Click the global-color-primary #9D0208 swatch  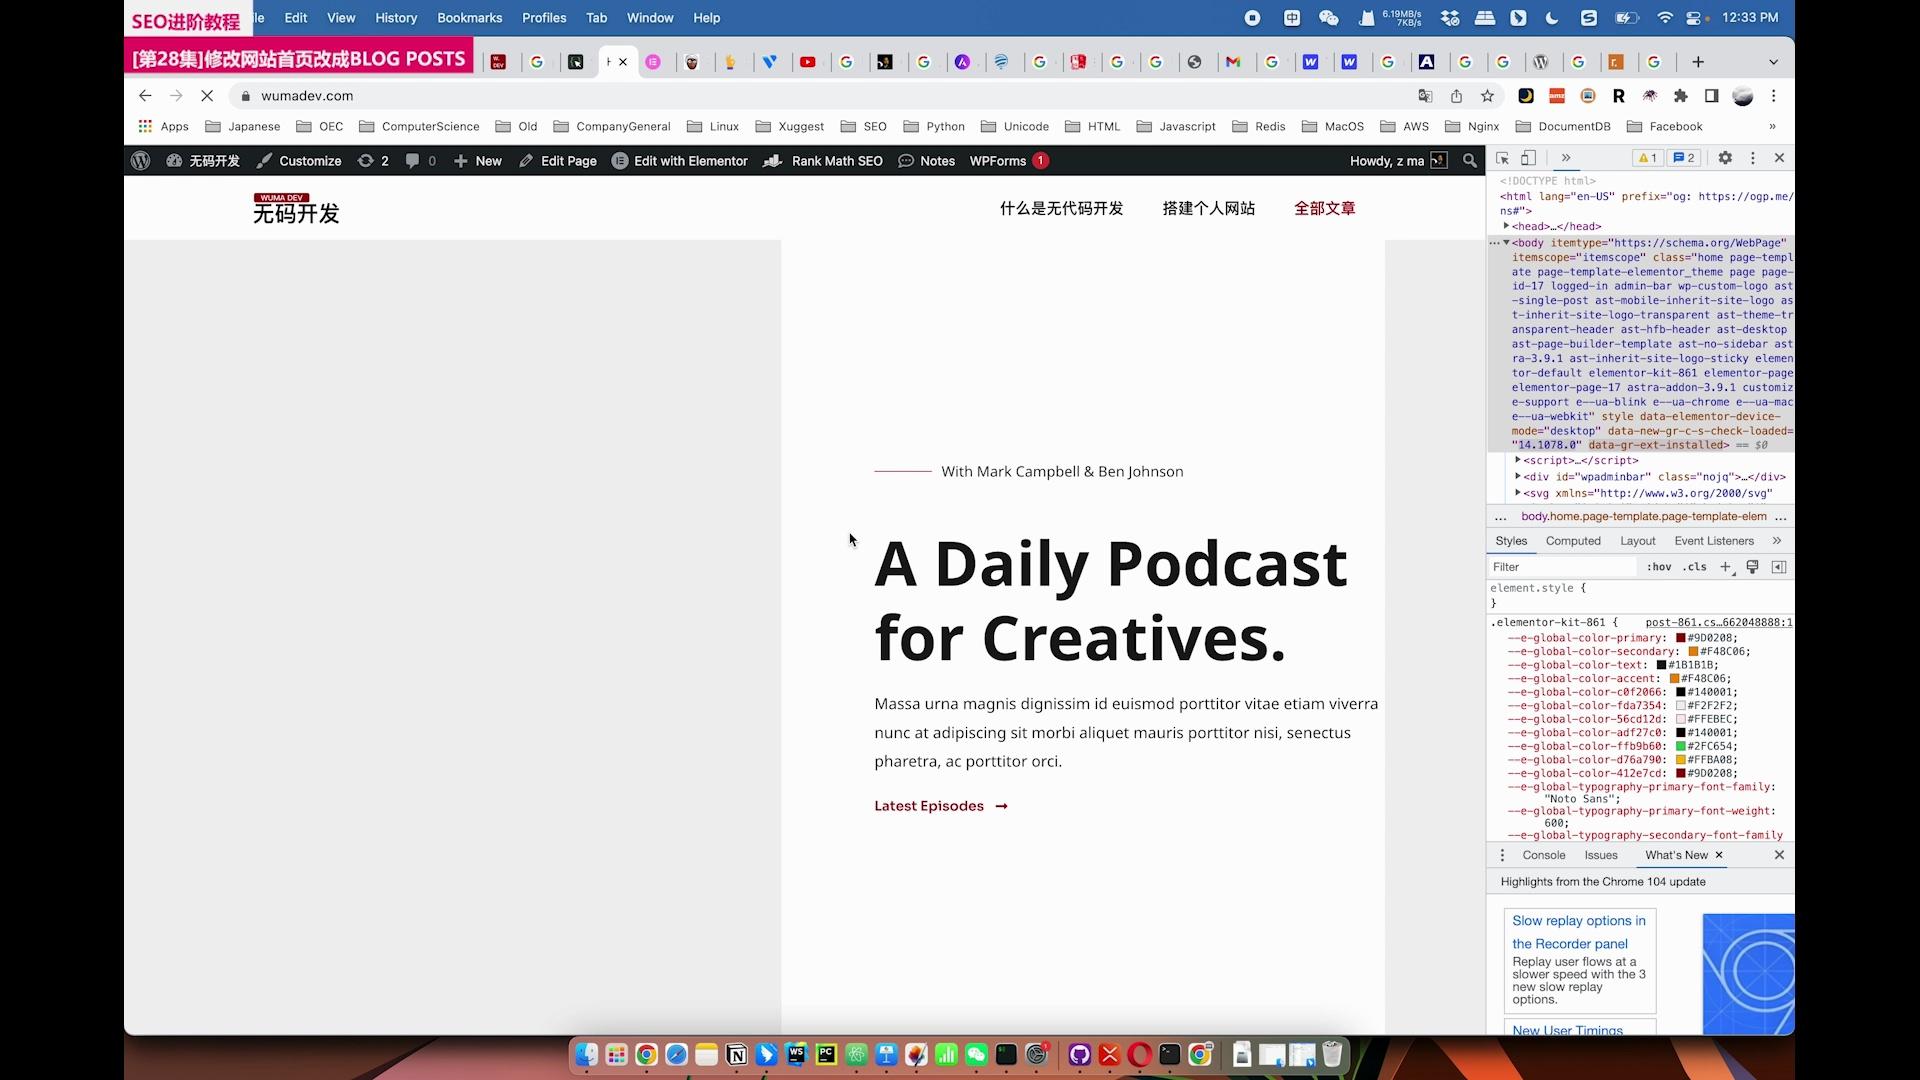coord(1681,638)
